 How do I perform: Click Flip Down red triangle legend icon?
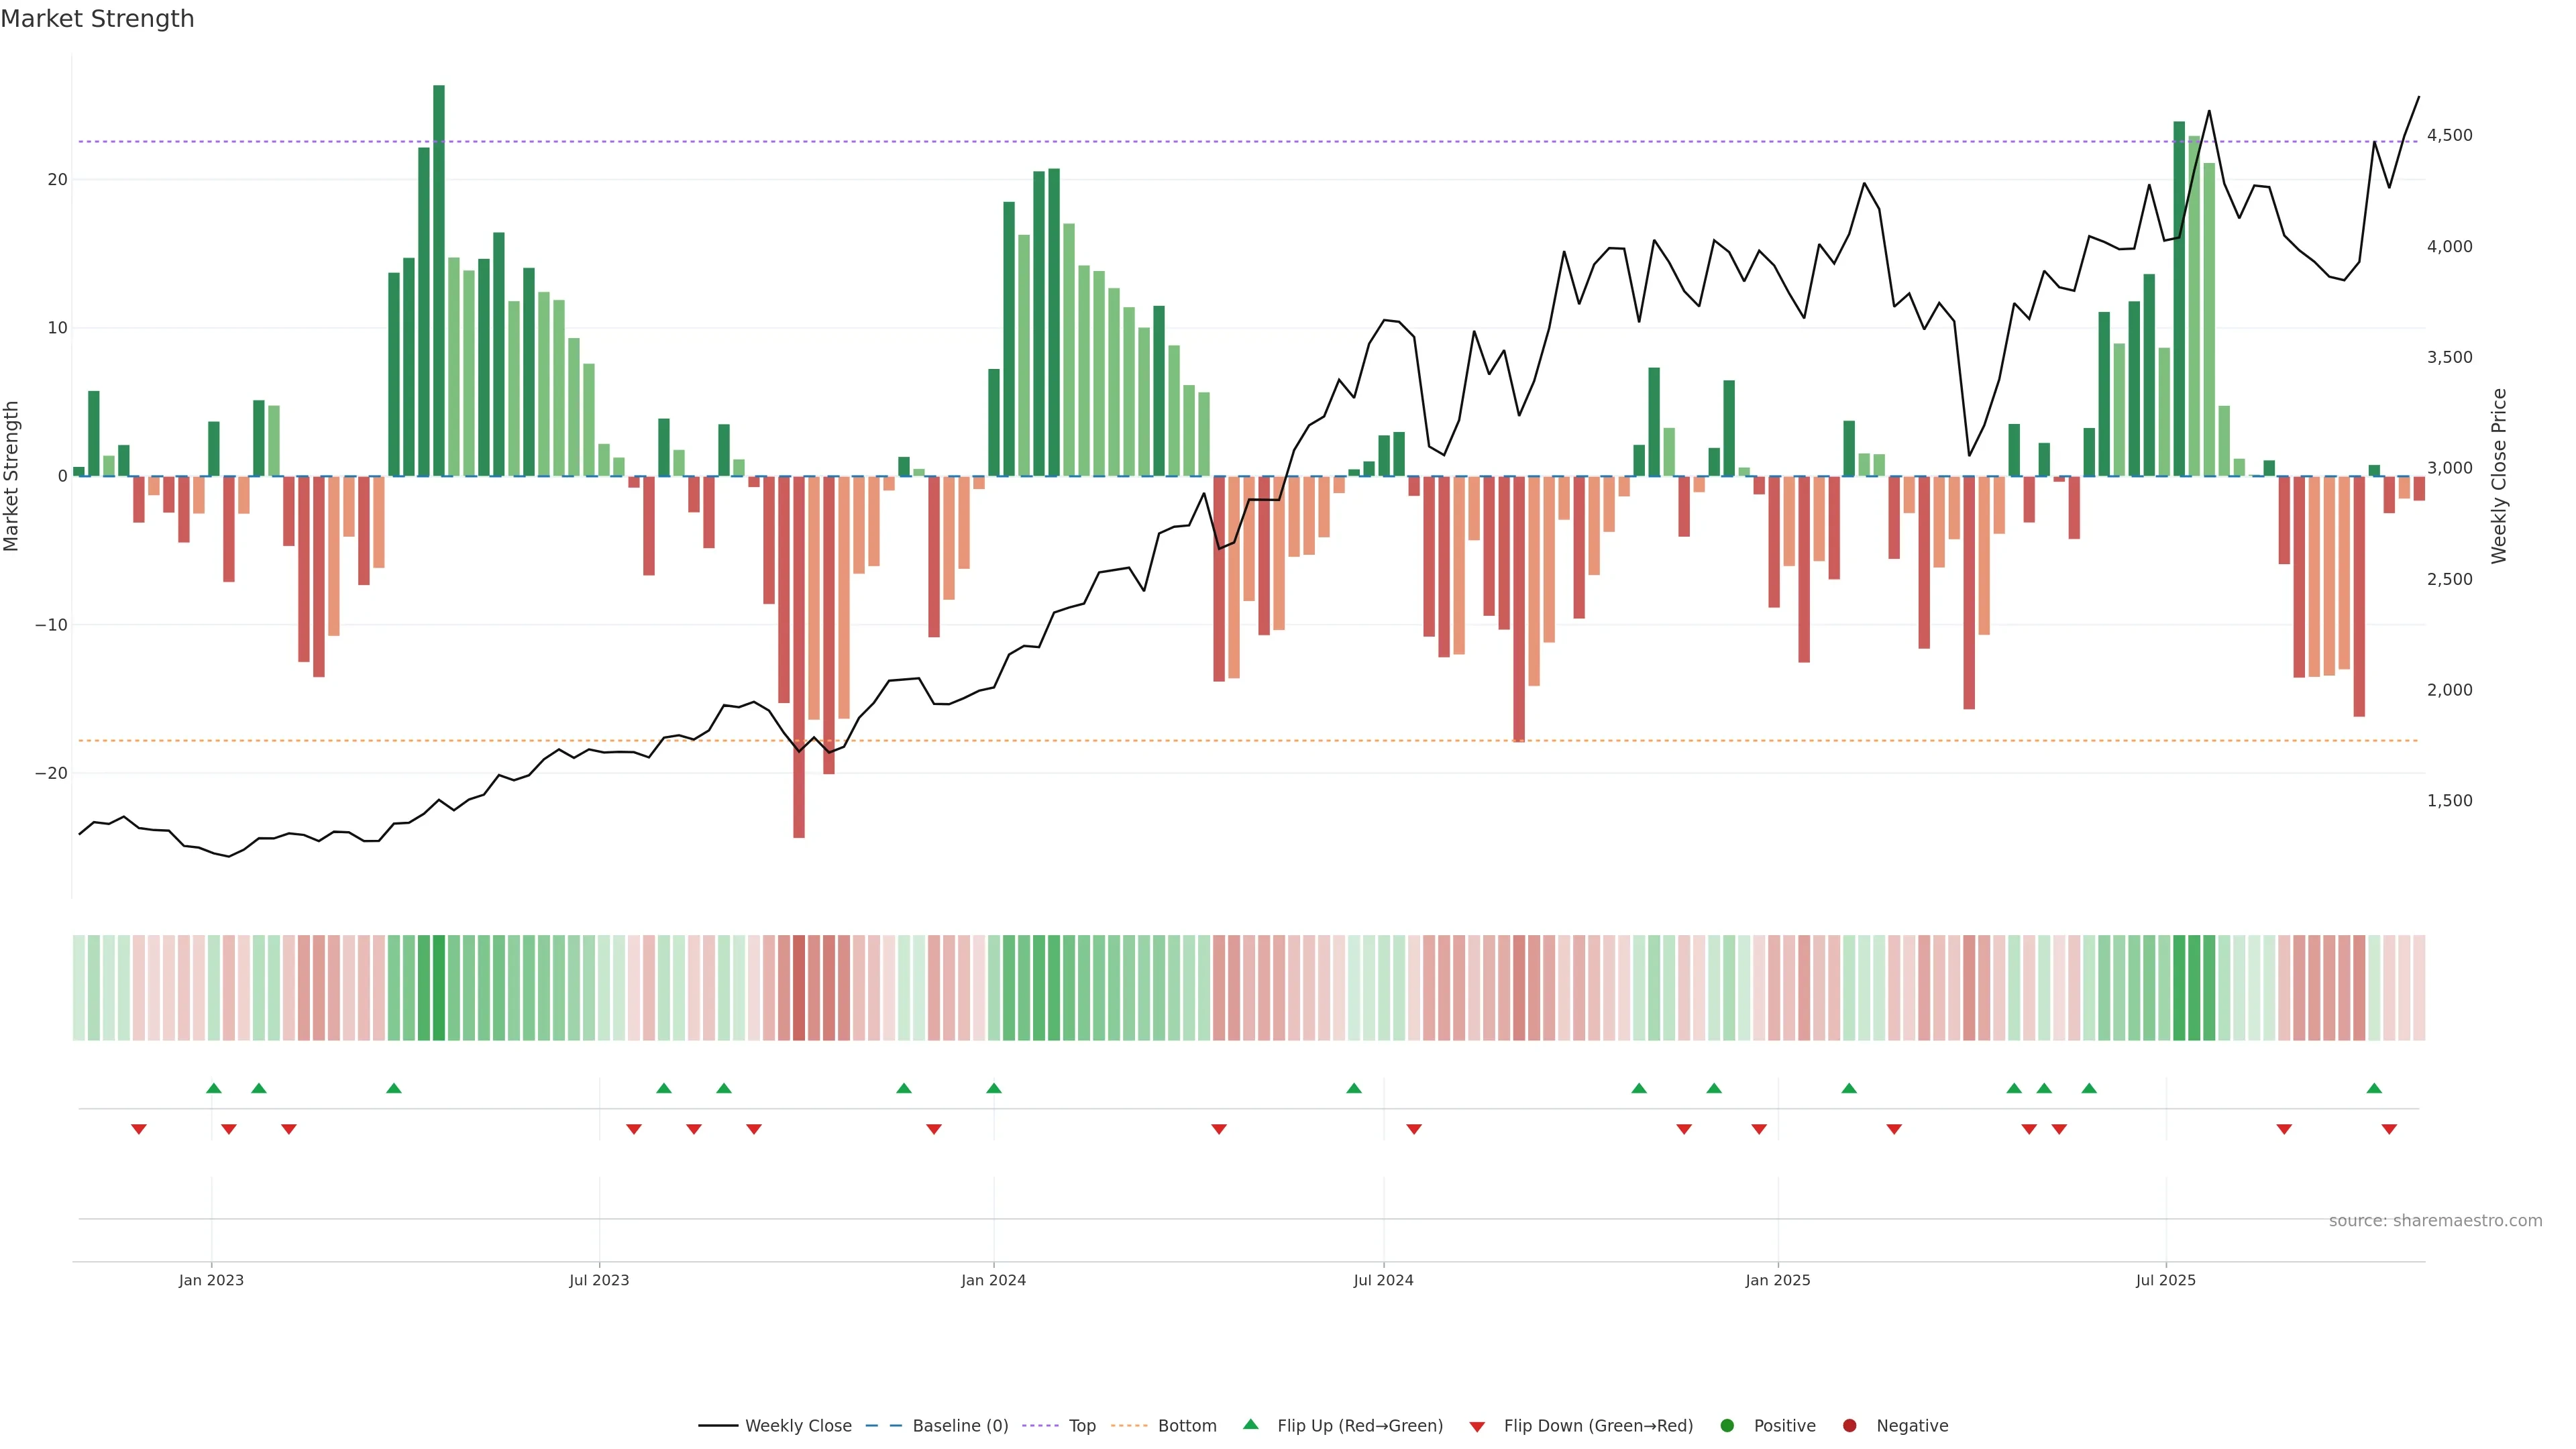coord(1477,1426)
